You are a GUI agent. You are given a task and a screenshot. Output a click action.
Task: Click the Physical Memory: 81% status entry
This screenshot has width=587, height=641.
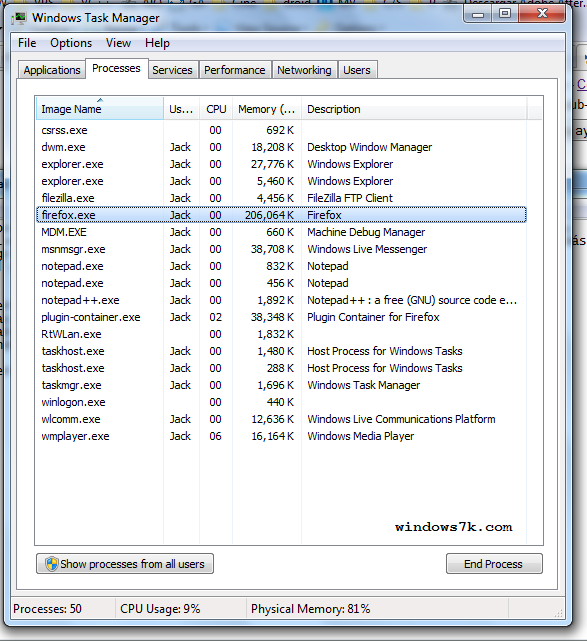[x=311, y=609]
